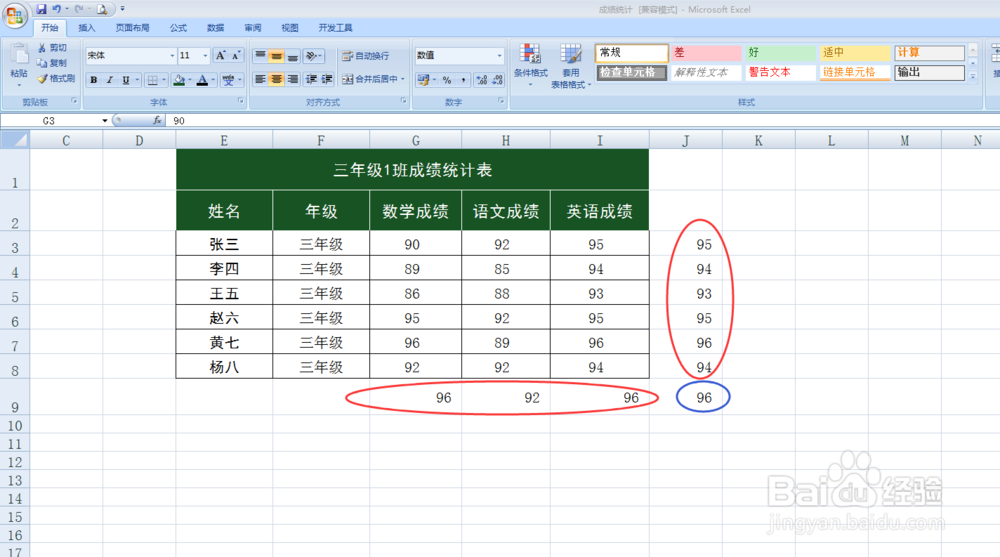Viewport: 1000px width, 557px height.
Task: Click the formula bar showing 90
Action: [582, 121]
